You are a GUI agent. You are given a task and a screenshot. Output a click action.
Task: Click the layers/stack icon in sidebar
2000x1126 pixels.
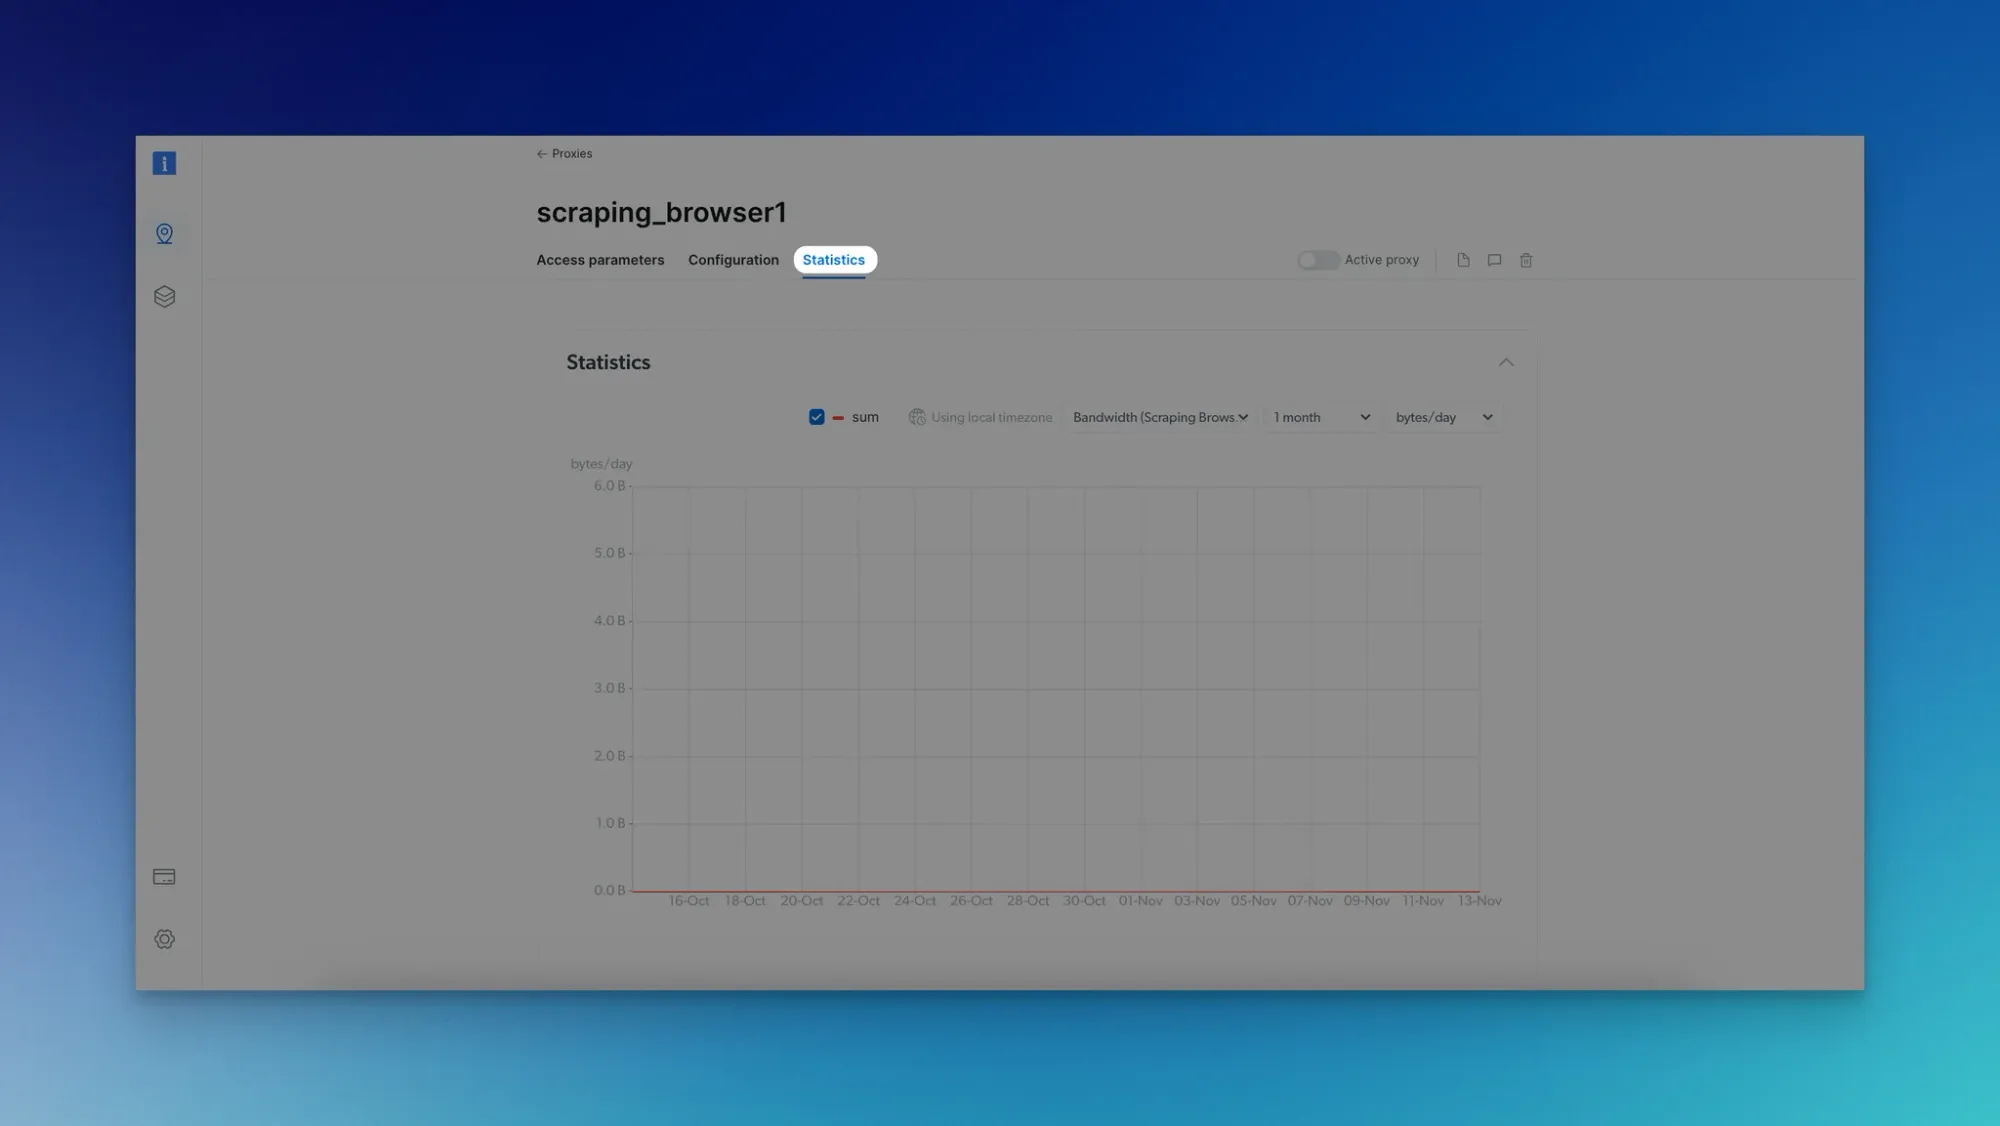click(163, 294)
